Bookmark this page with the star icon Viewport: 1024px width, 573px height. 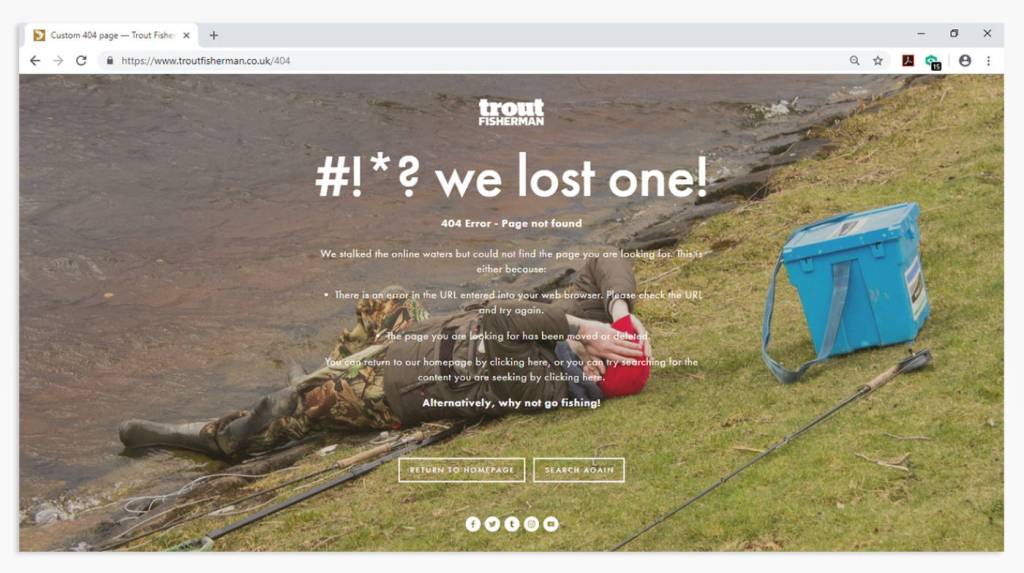pos(878,61)
